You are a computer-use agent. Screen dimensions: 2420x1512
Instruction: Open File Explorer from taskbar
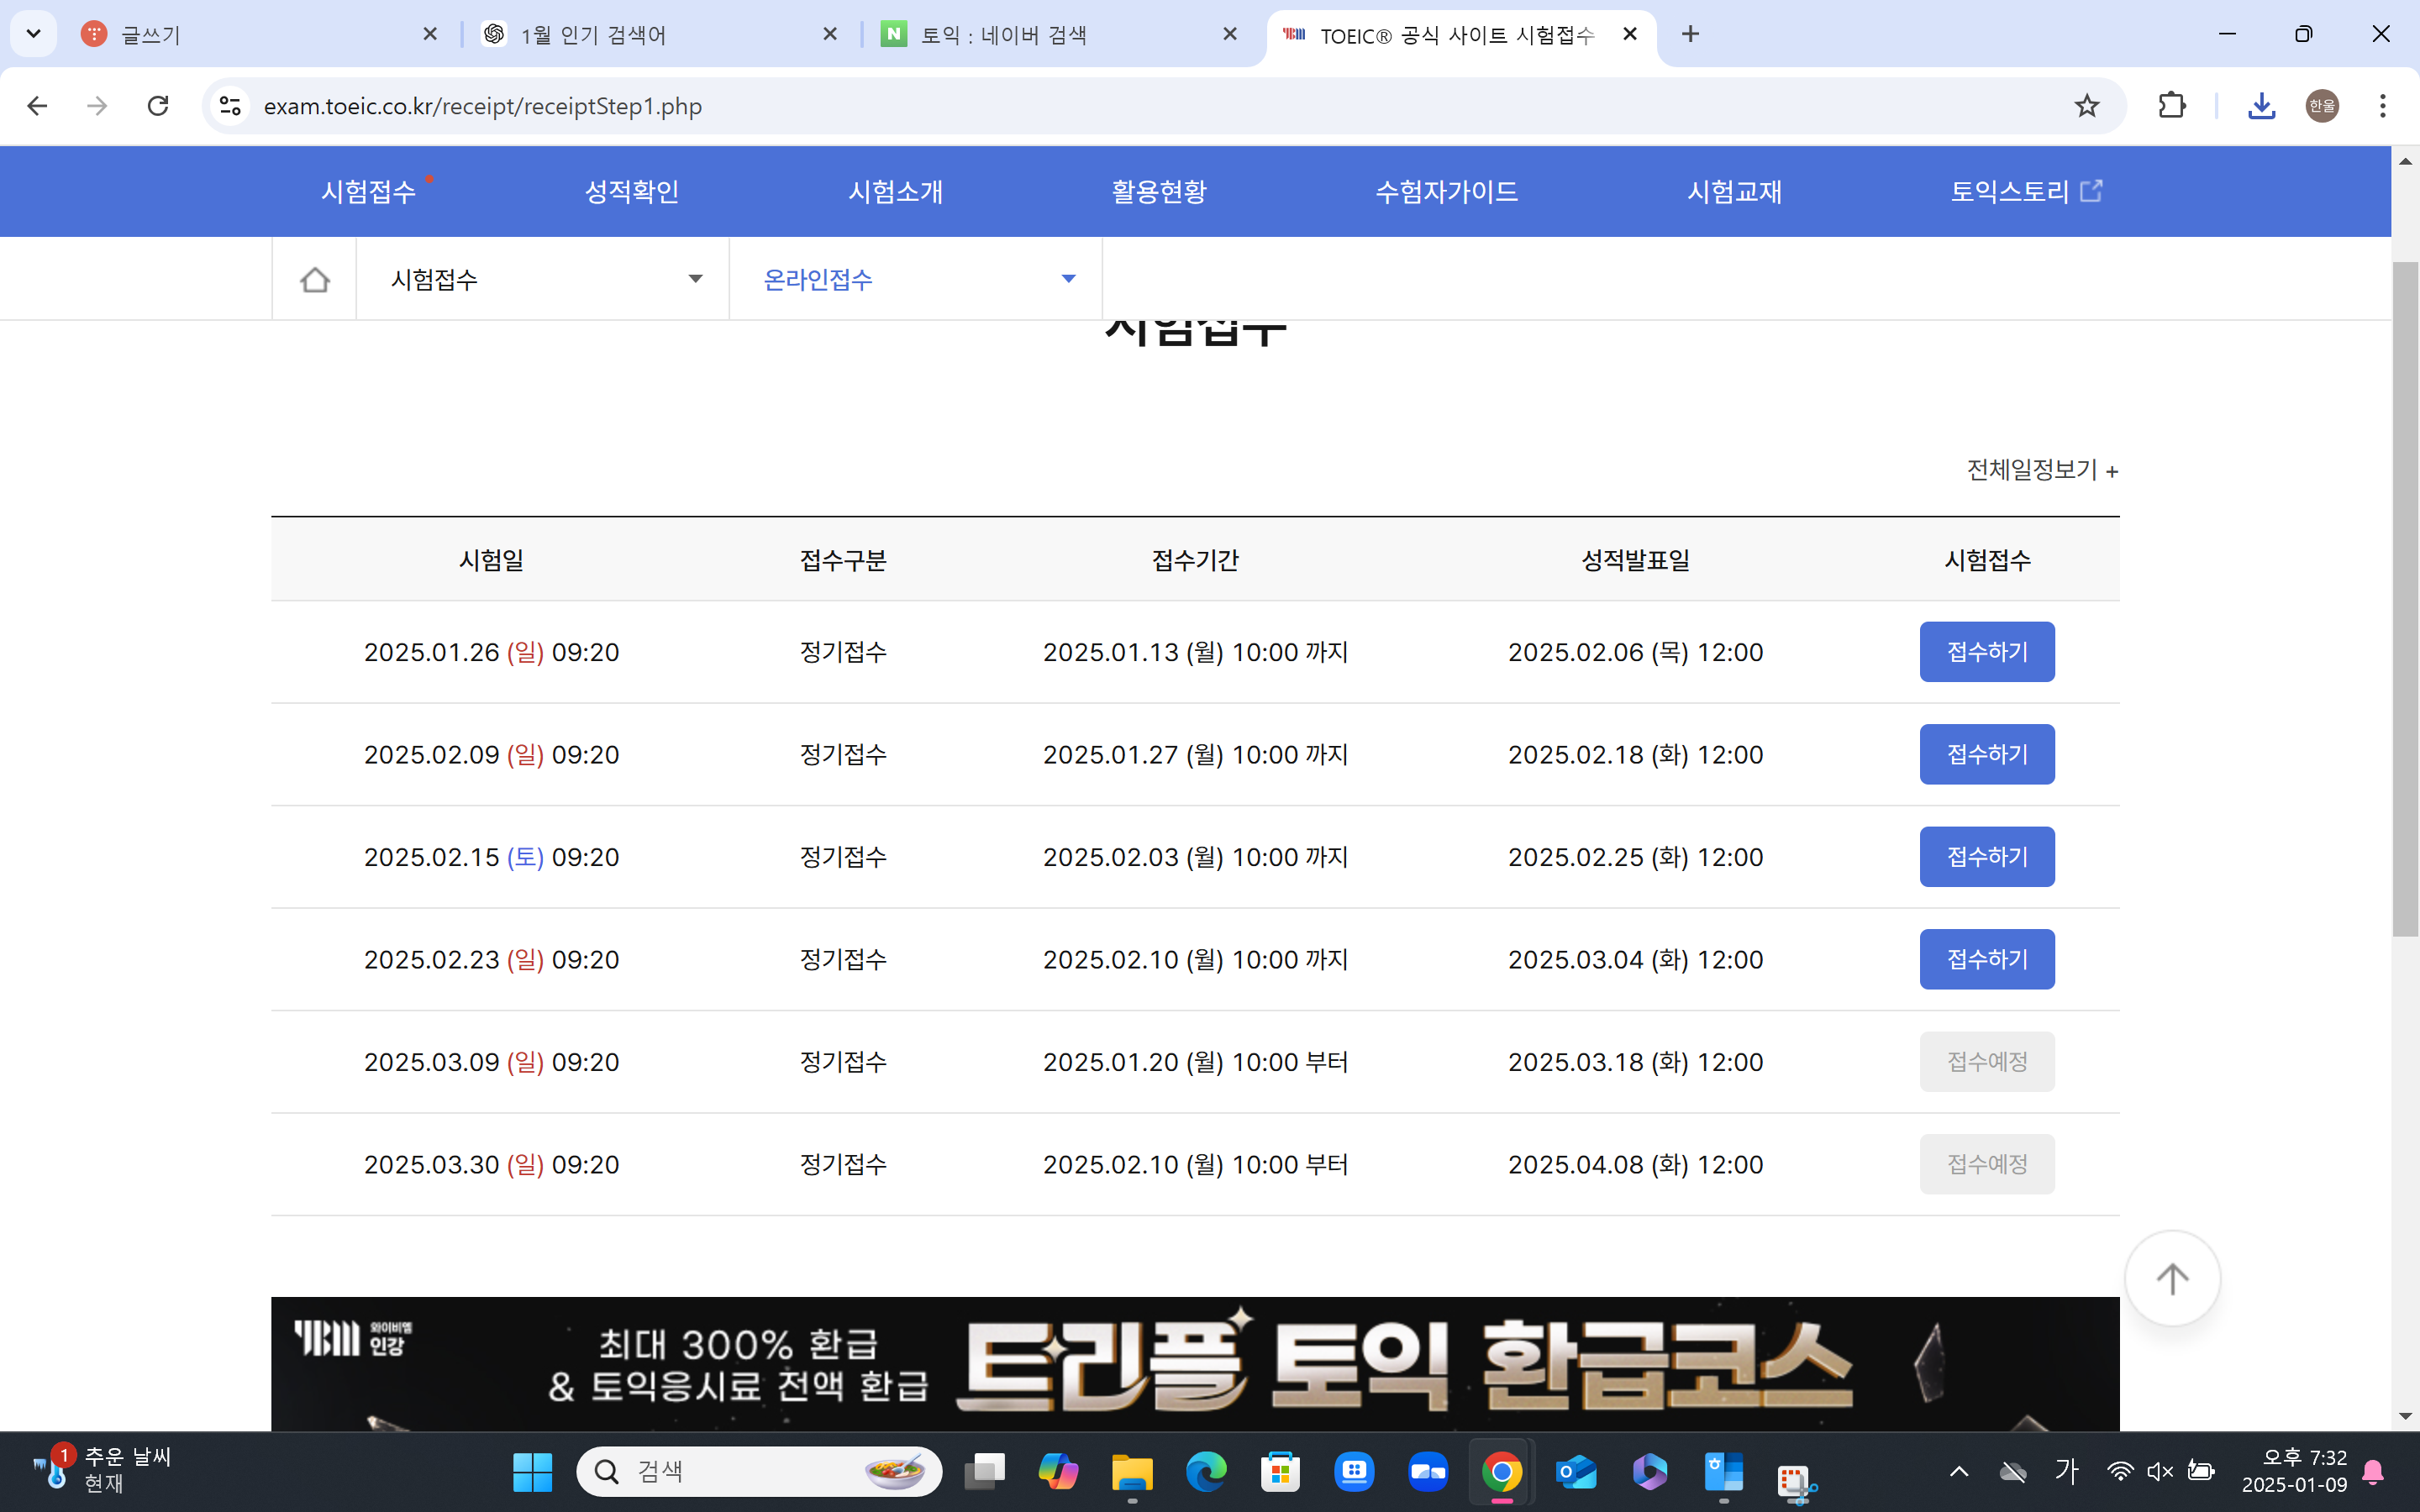(1131, 1471)
